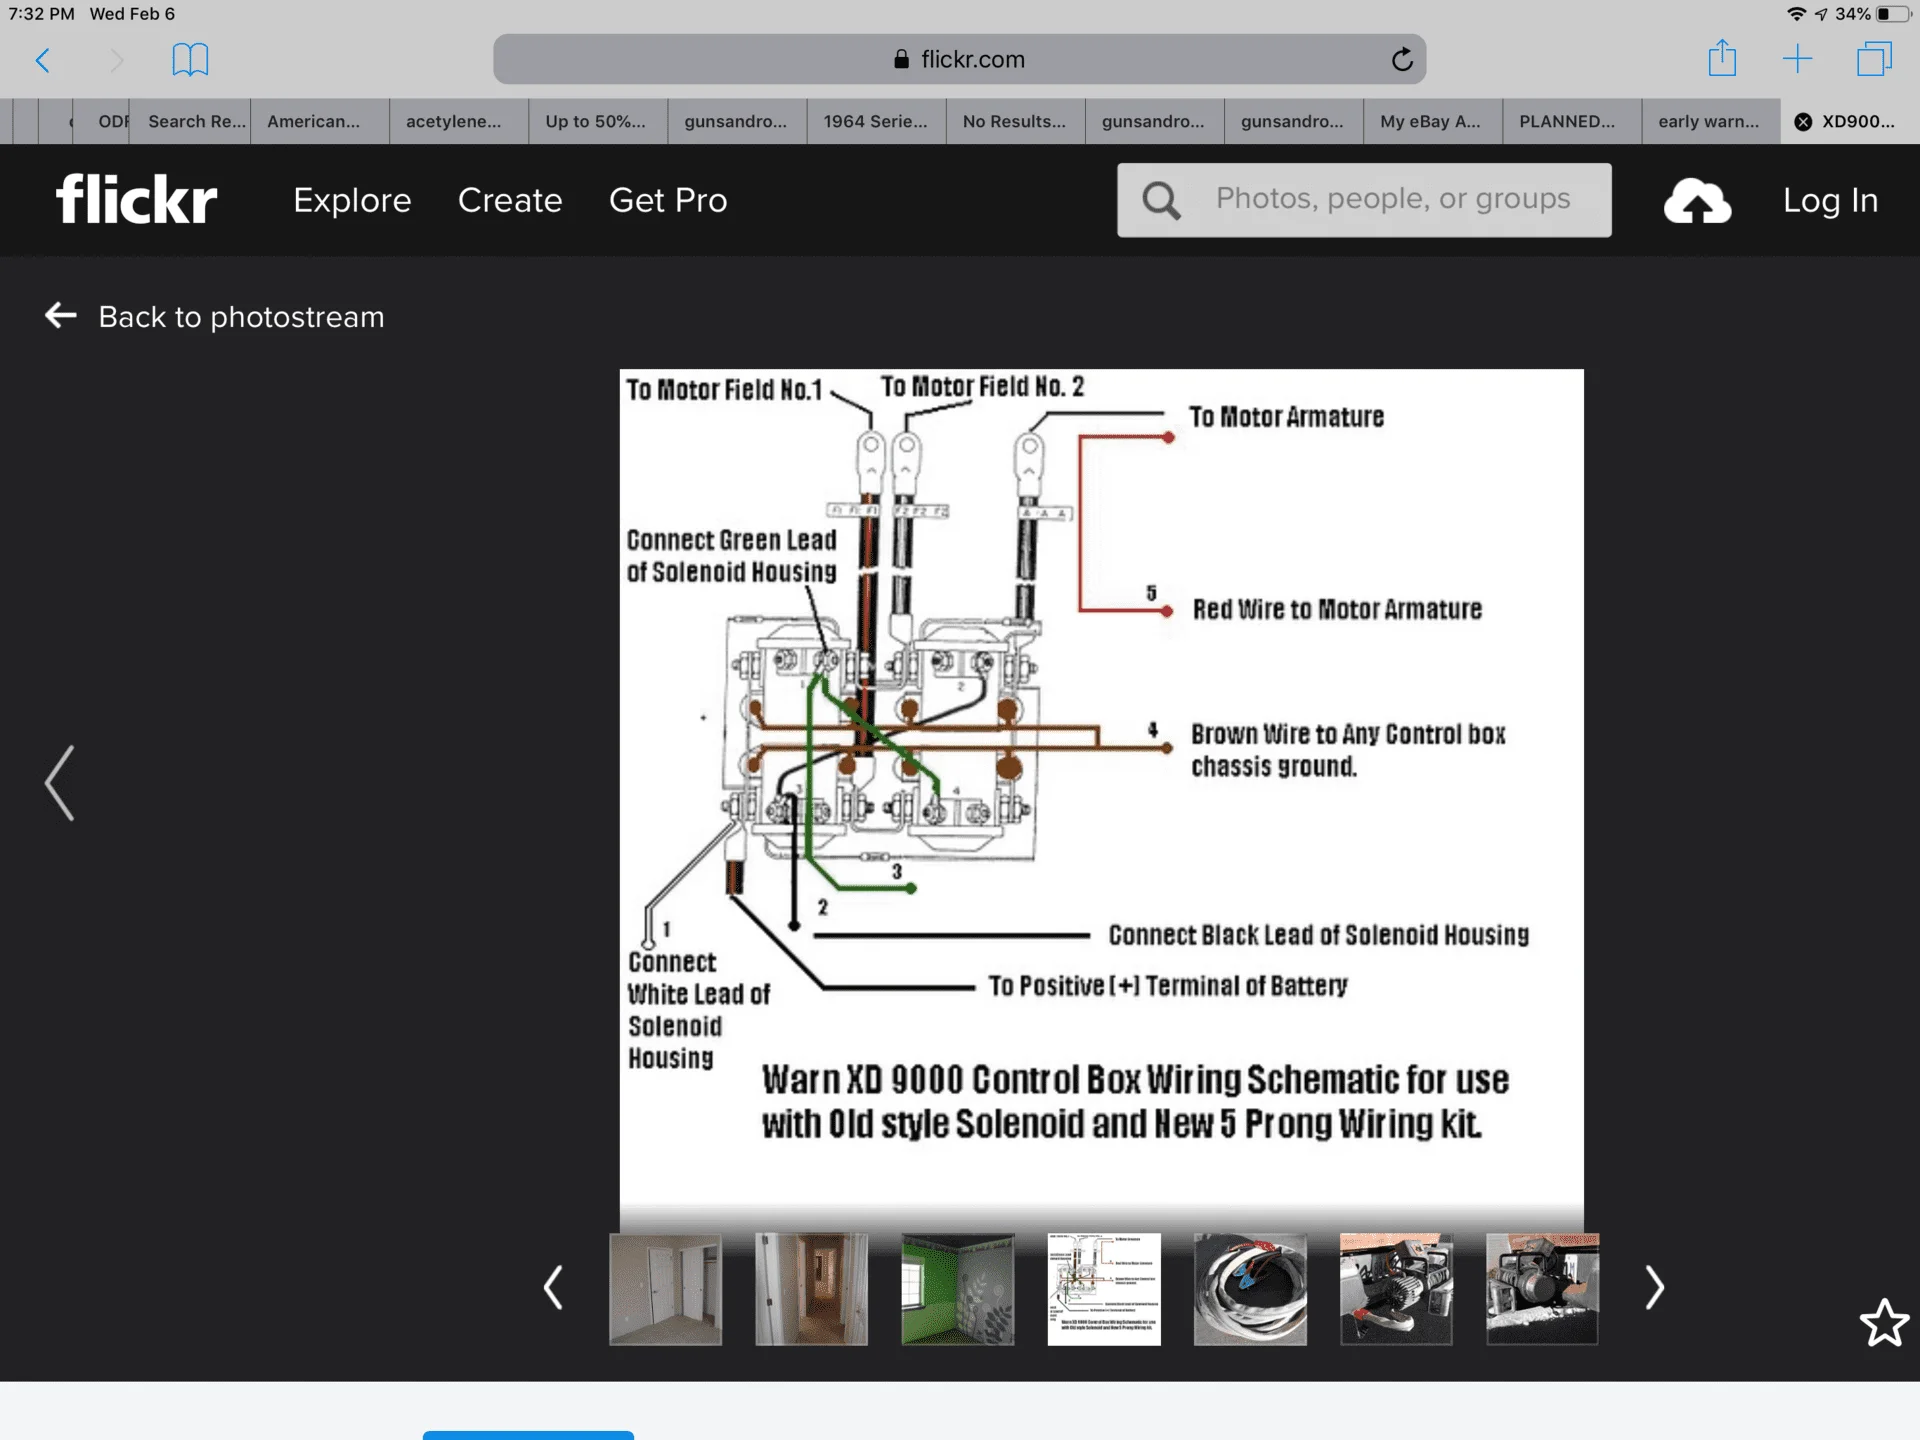Viewport: 1920px width, 1440px height.
Task: Tap the battery status icon
Action: [1893, 14]
